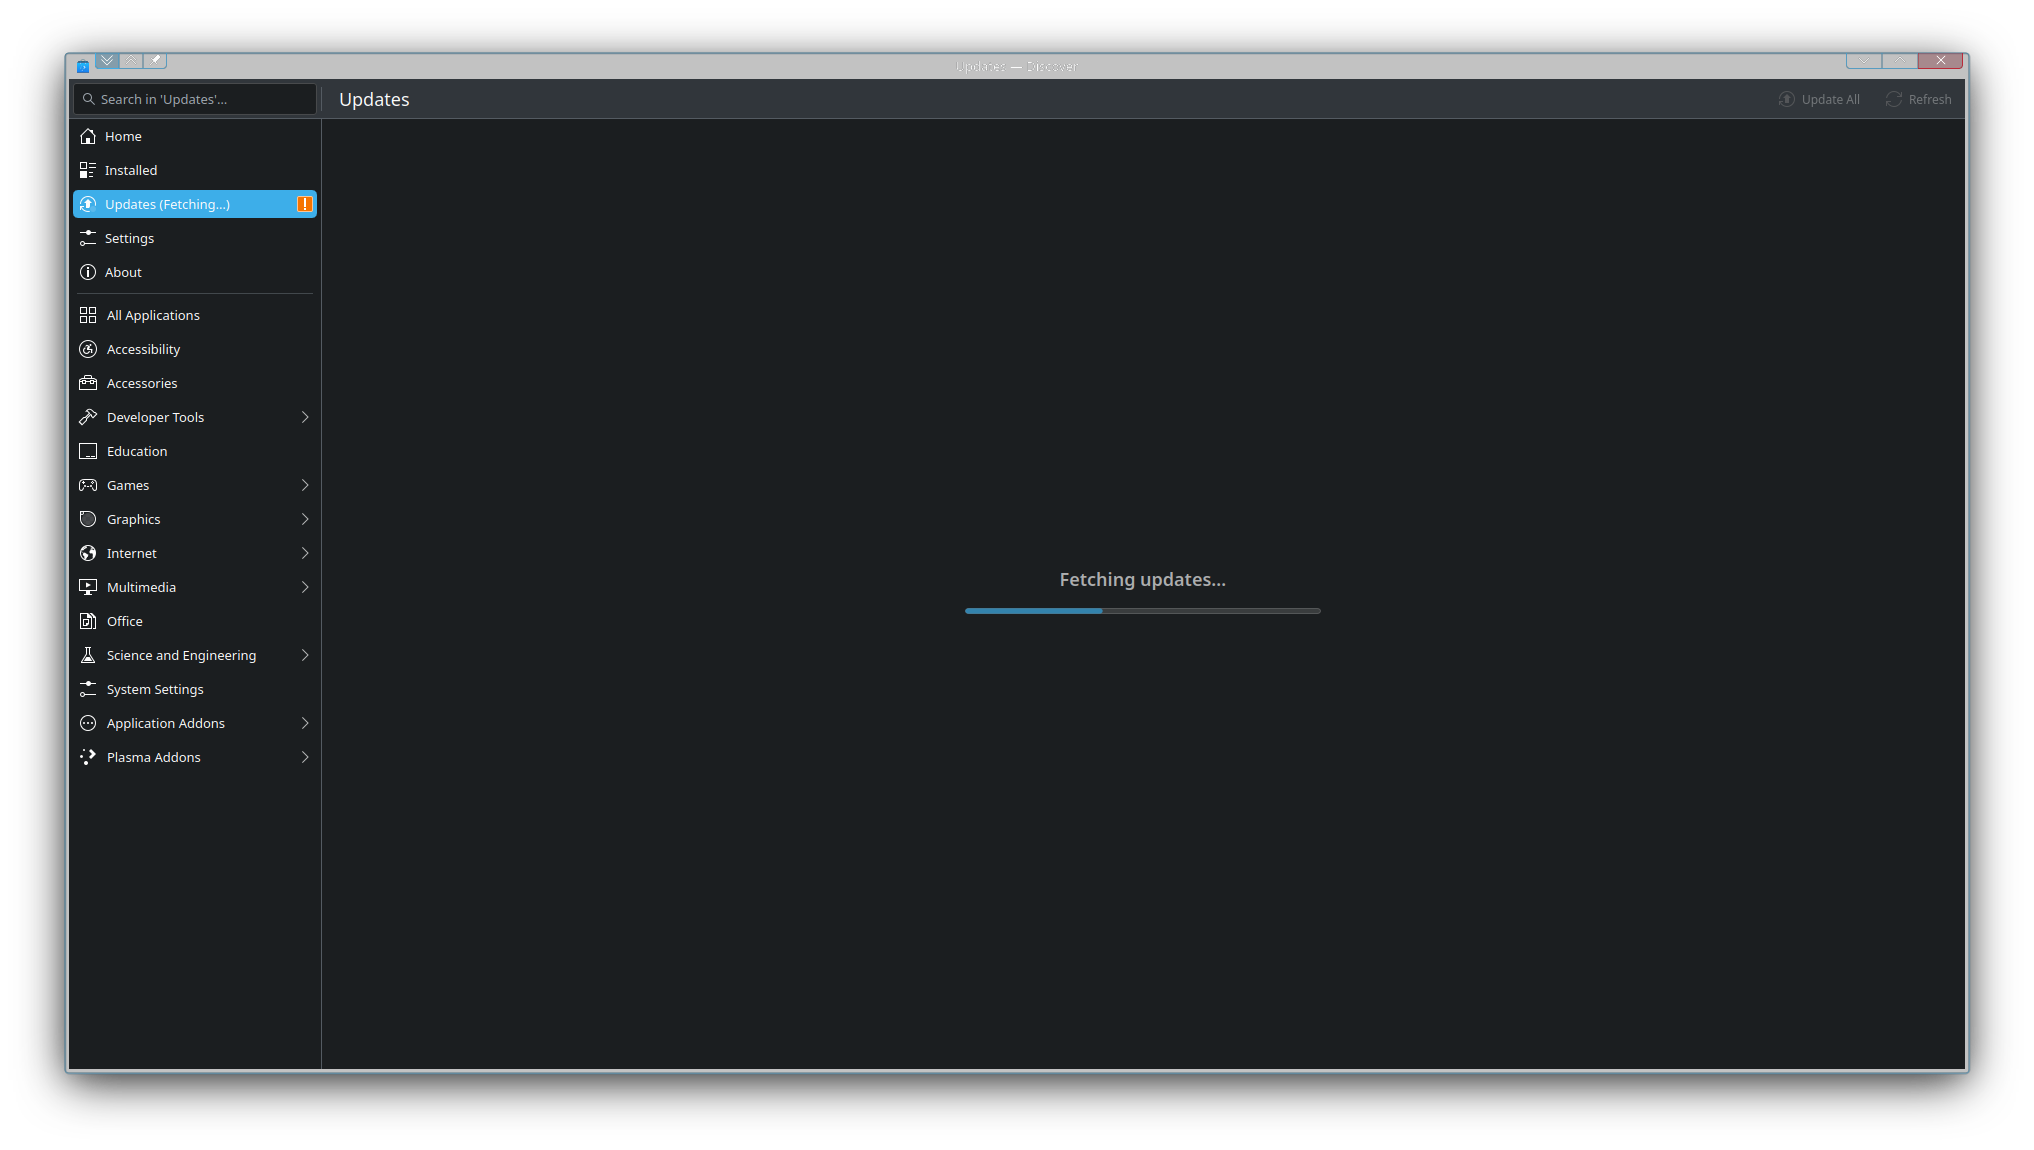The width and height of the screenshot is (2034, 1150).
Task: Open the Settings sidebar item
Action: (x=129, y=238)
